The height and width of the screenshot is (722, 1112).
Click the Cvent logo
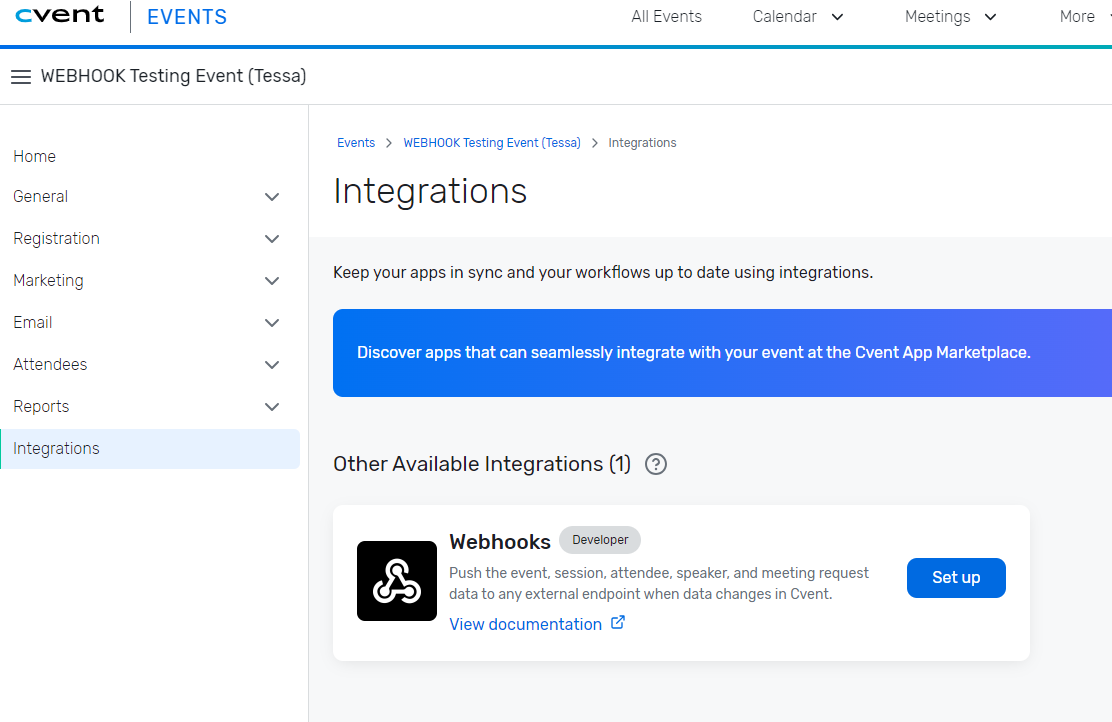60,15
